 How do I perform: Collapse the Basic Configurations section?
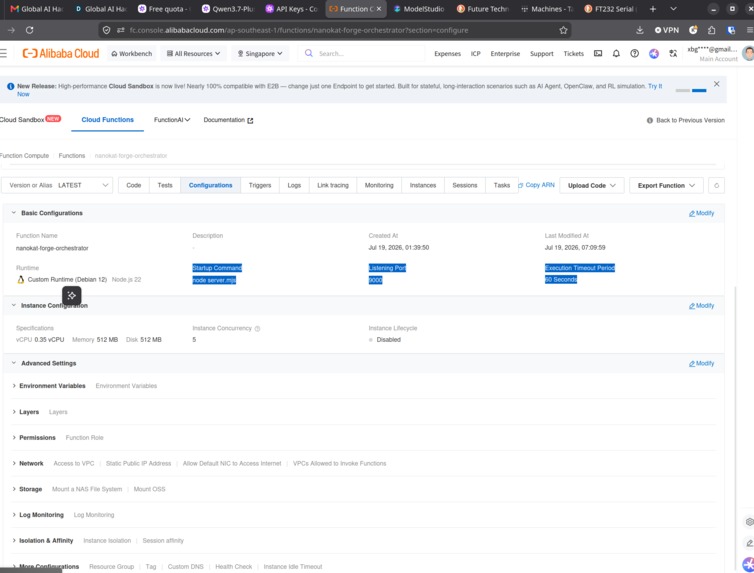pos(13,212)
